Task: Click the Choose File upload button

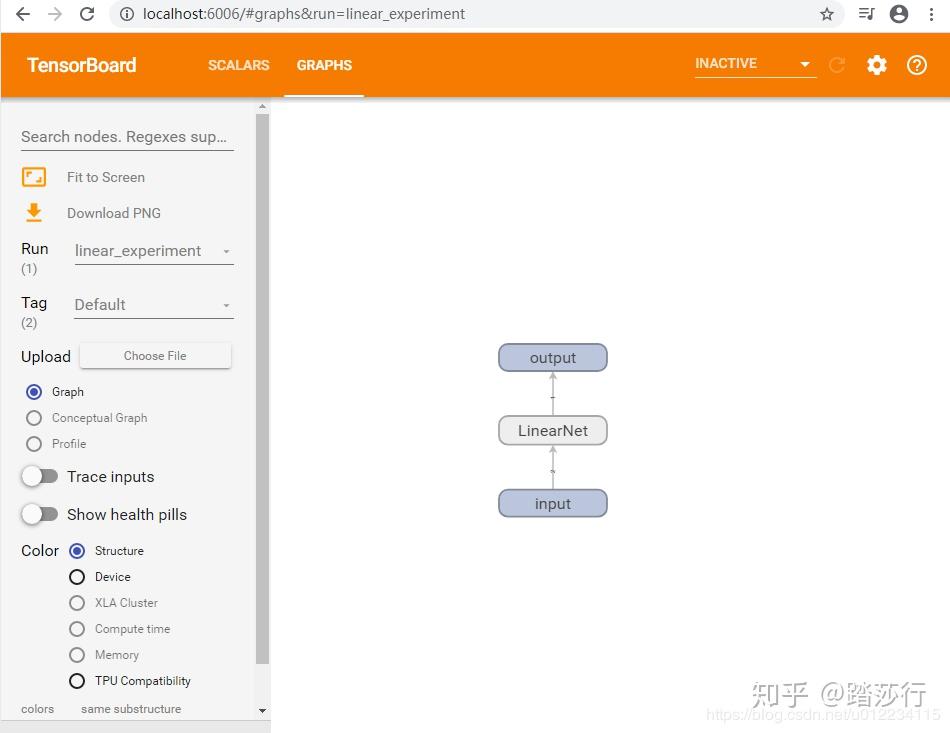Action: pyautogui.click(x=155, y=355)
